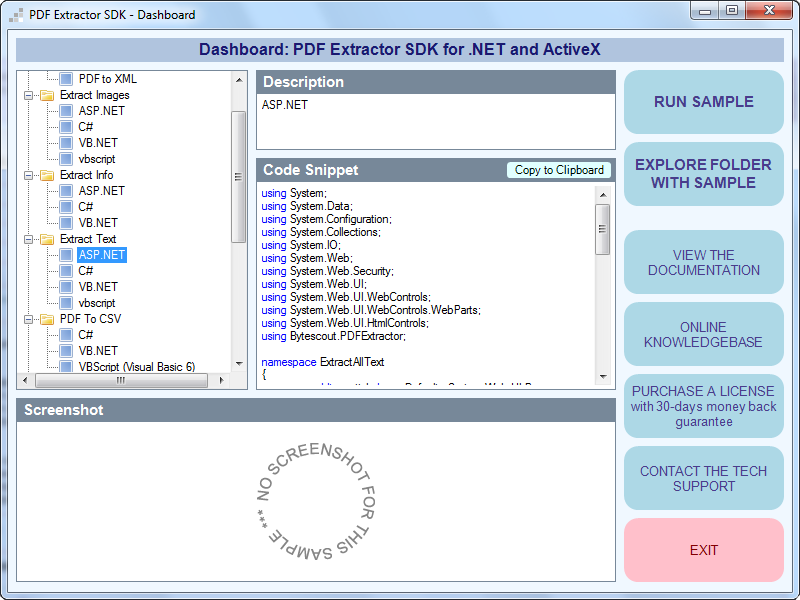This screenshot has width=800, height=600.
Task: Select the VB.NET icon under Extract Images
Action: pos(66,143)
